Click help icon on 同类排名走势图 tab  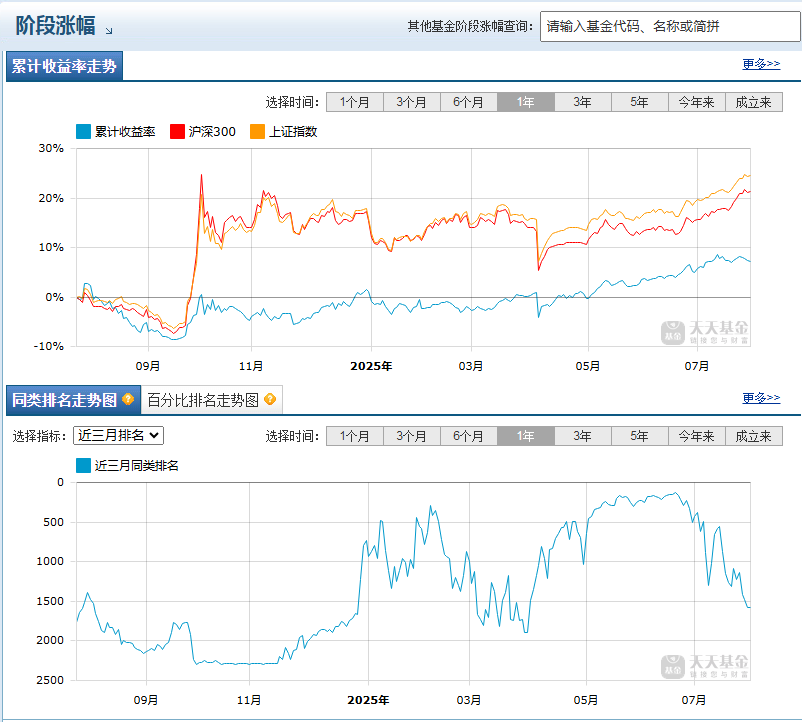(128, 399)
